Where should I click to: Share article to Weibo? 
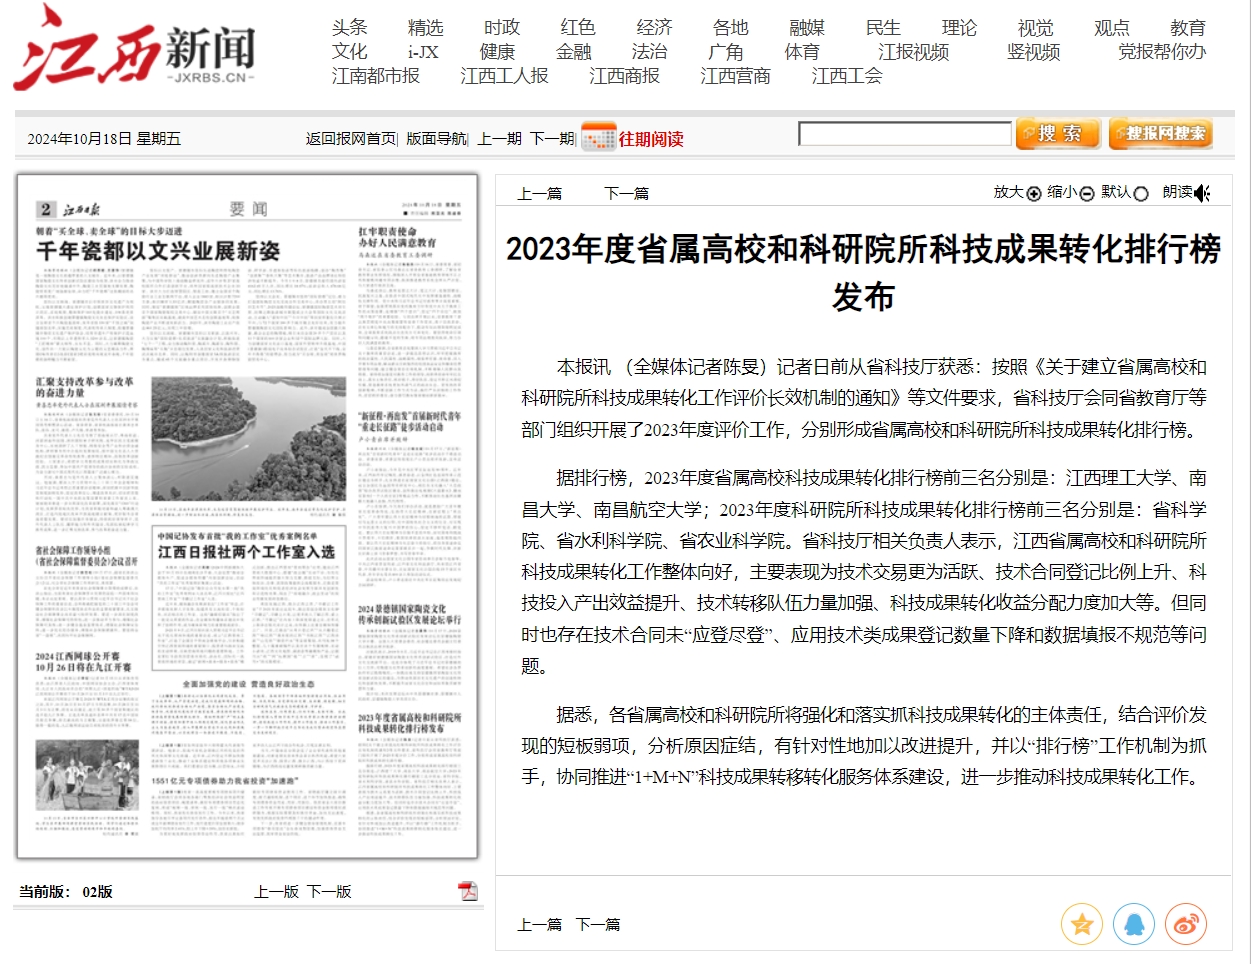coord(1185,925)
